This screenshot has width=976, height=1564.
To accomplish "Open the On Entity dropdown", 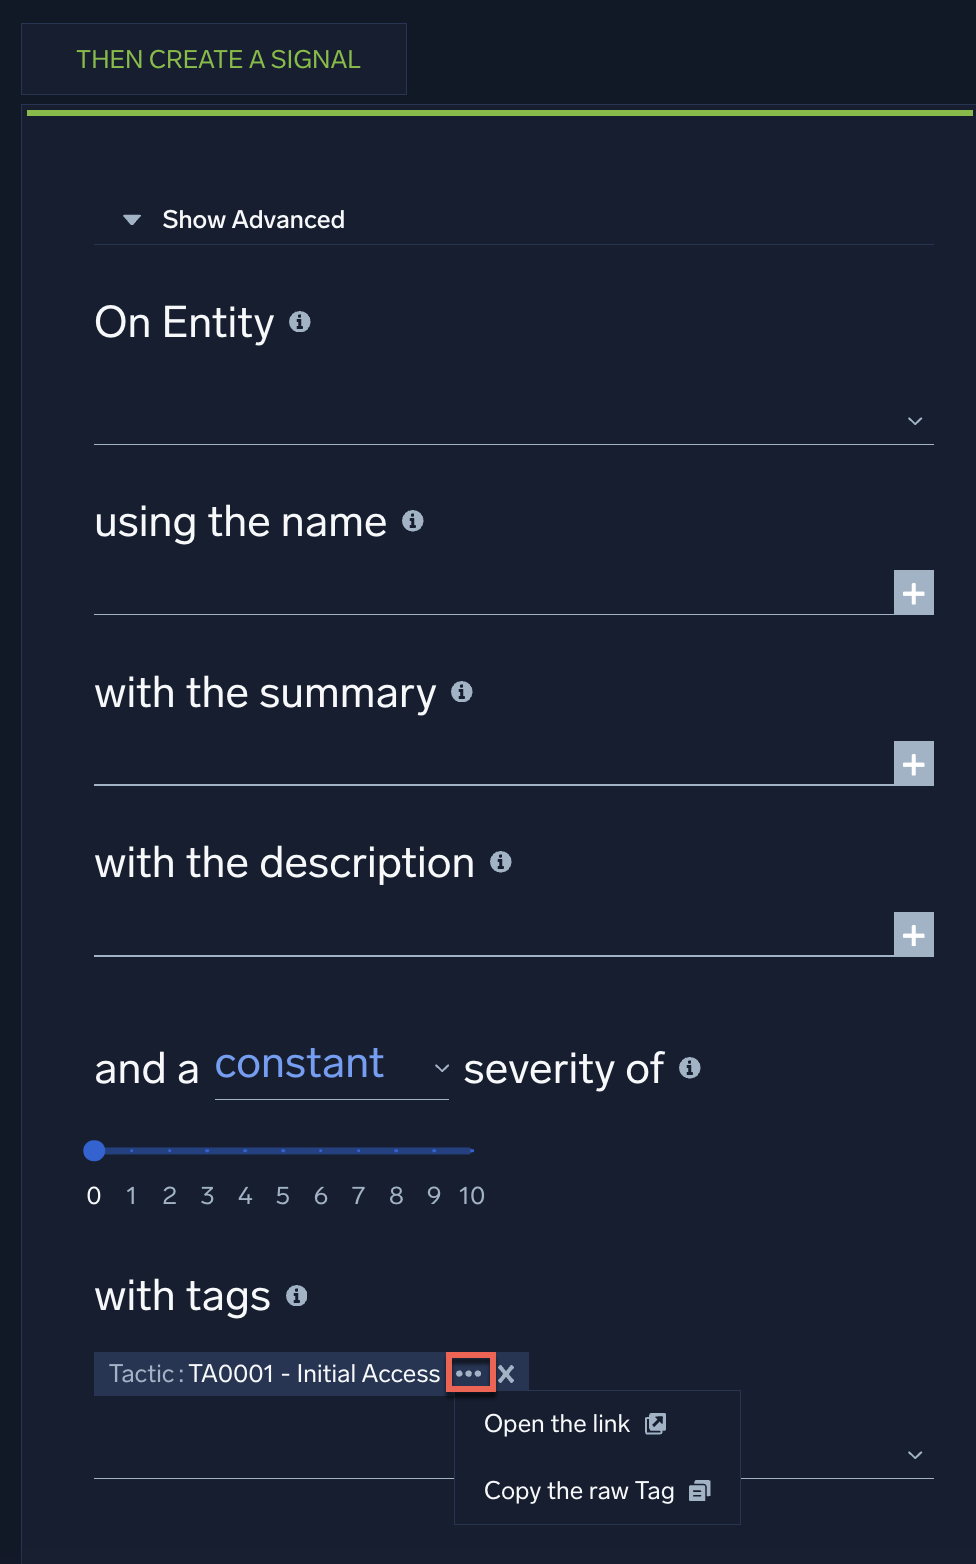I will tap(913, 420).
